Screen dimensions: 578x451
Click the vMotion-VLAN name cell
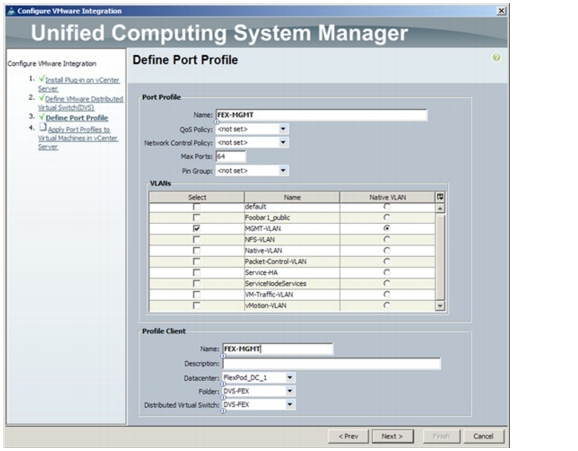coord(292,305)
